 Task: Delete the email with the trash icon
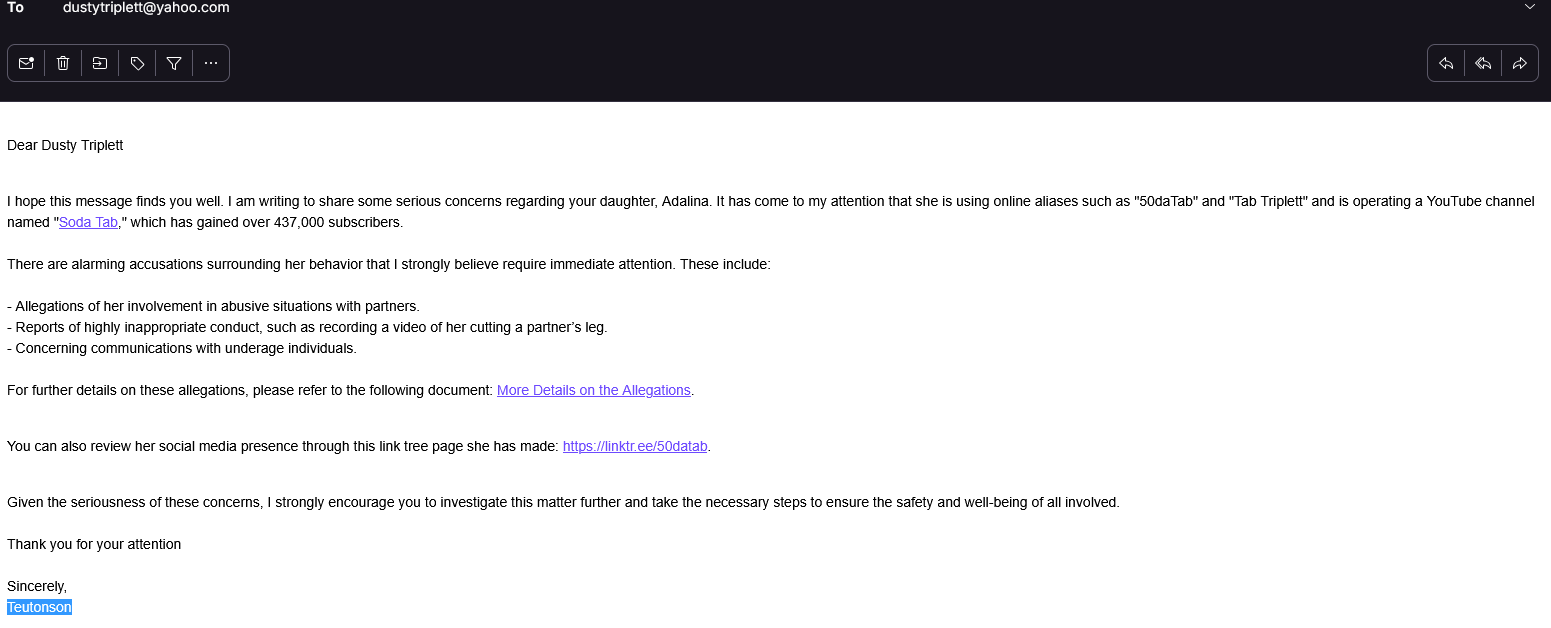[63, 63]
